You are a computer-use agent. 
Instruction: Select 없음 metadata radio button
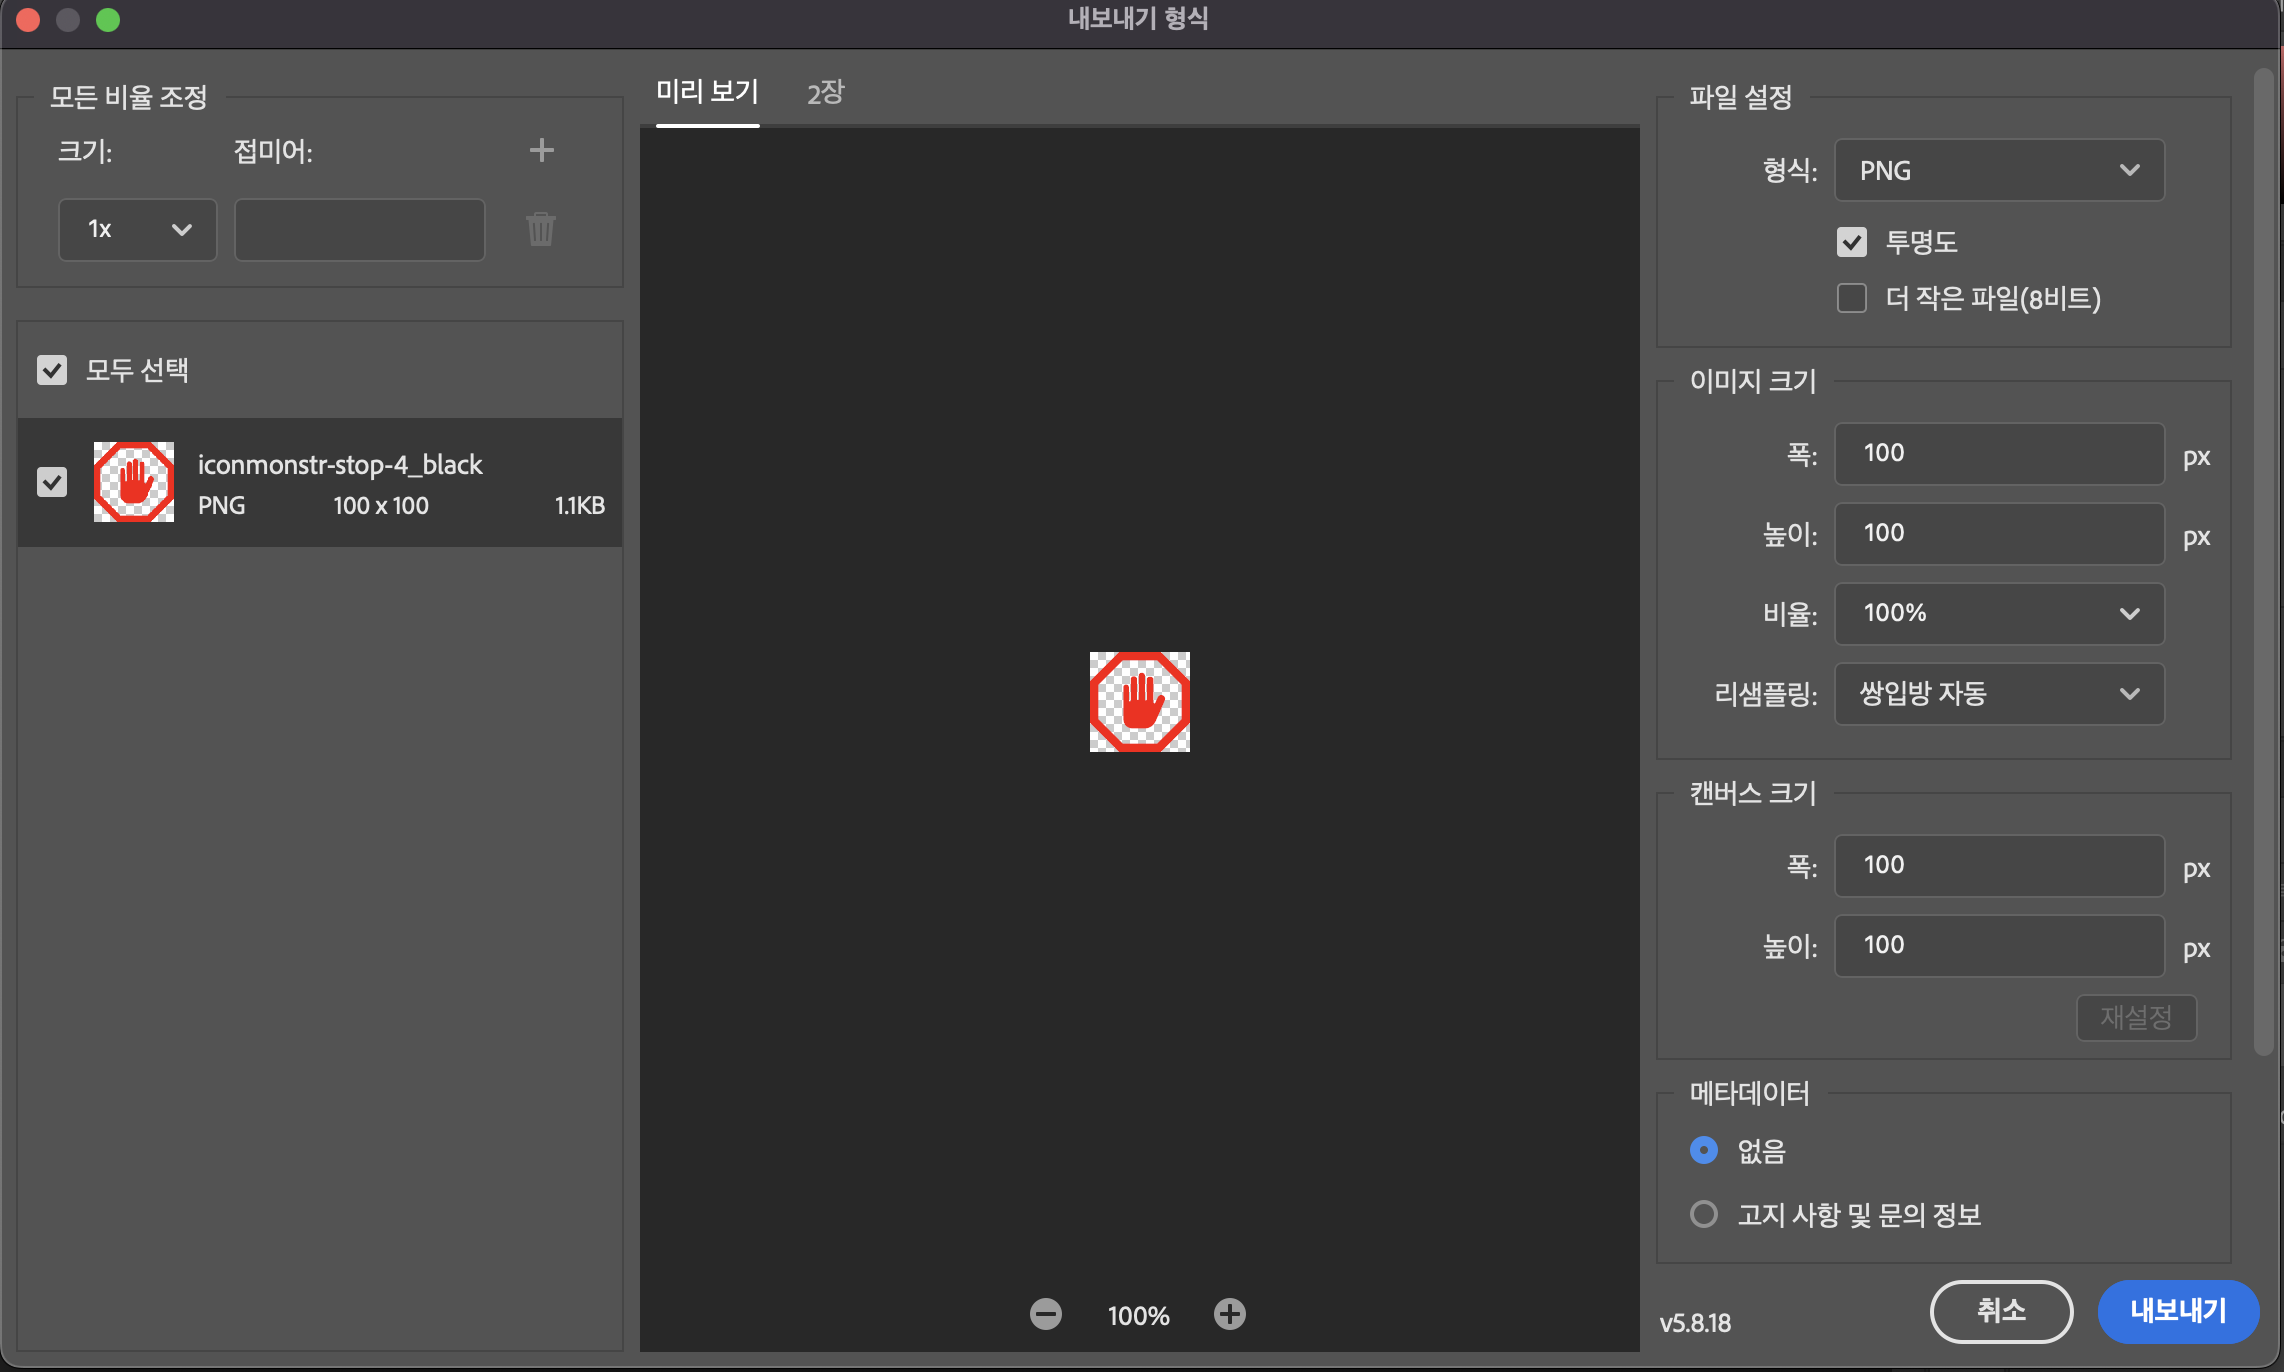coord(1704,1150)
